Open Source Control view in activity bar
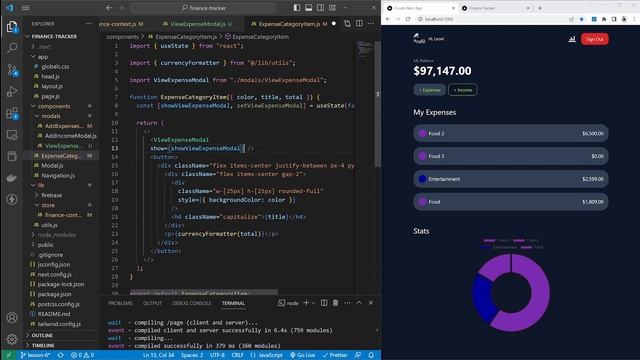 [x=12, y=70]
